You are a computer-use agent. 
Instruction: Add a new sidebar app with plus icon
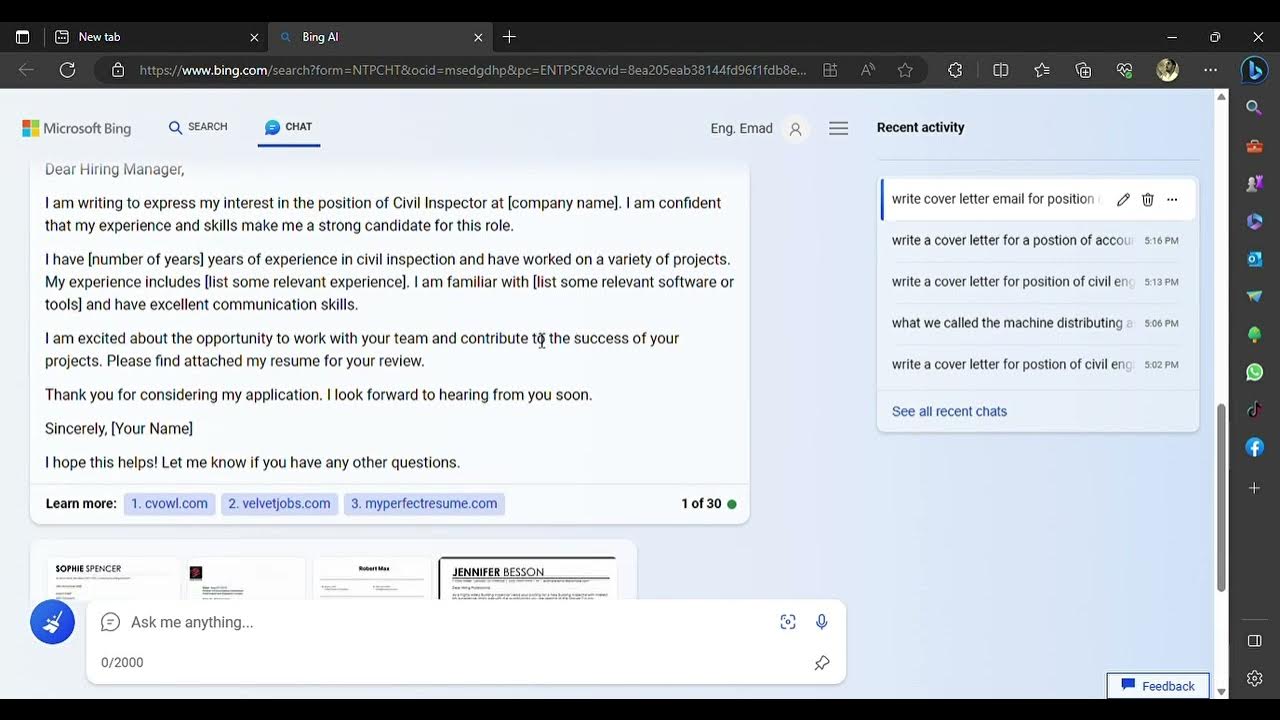[x=1254, y=488]
